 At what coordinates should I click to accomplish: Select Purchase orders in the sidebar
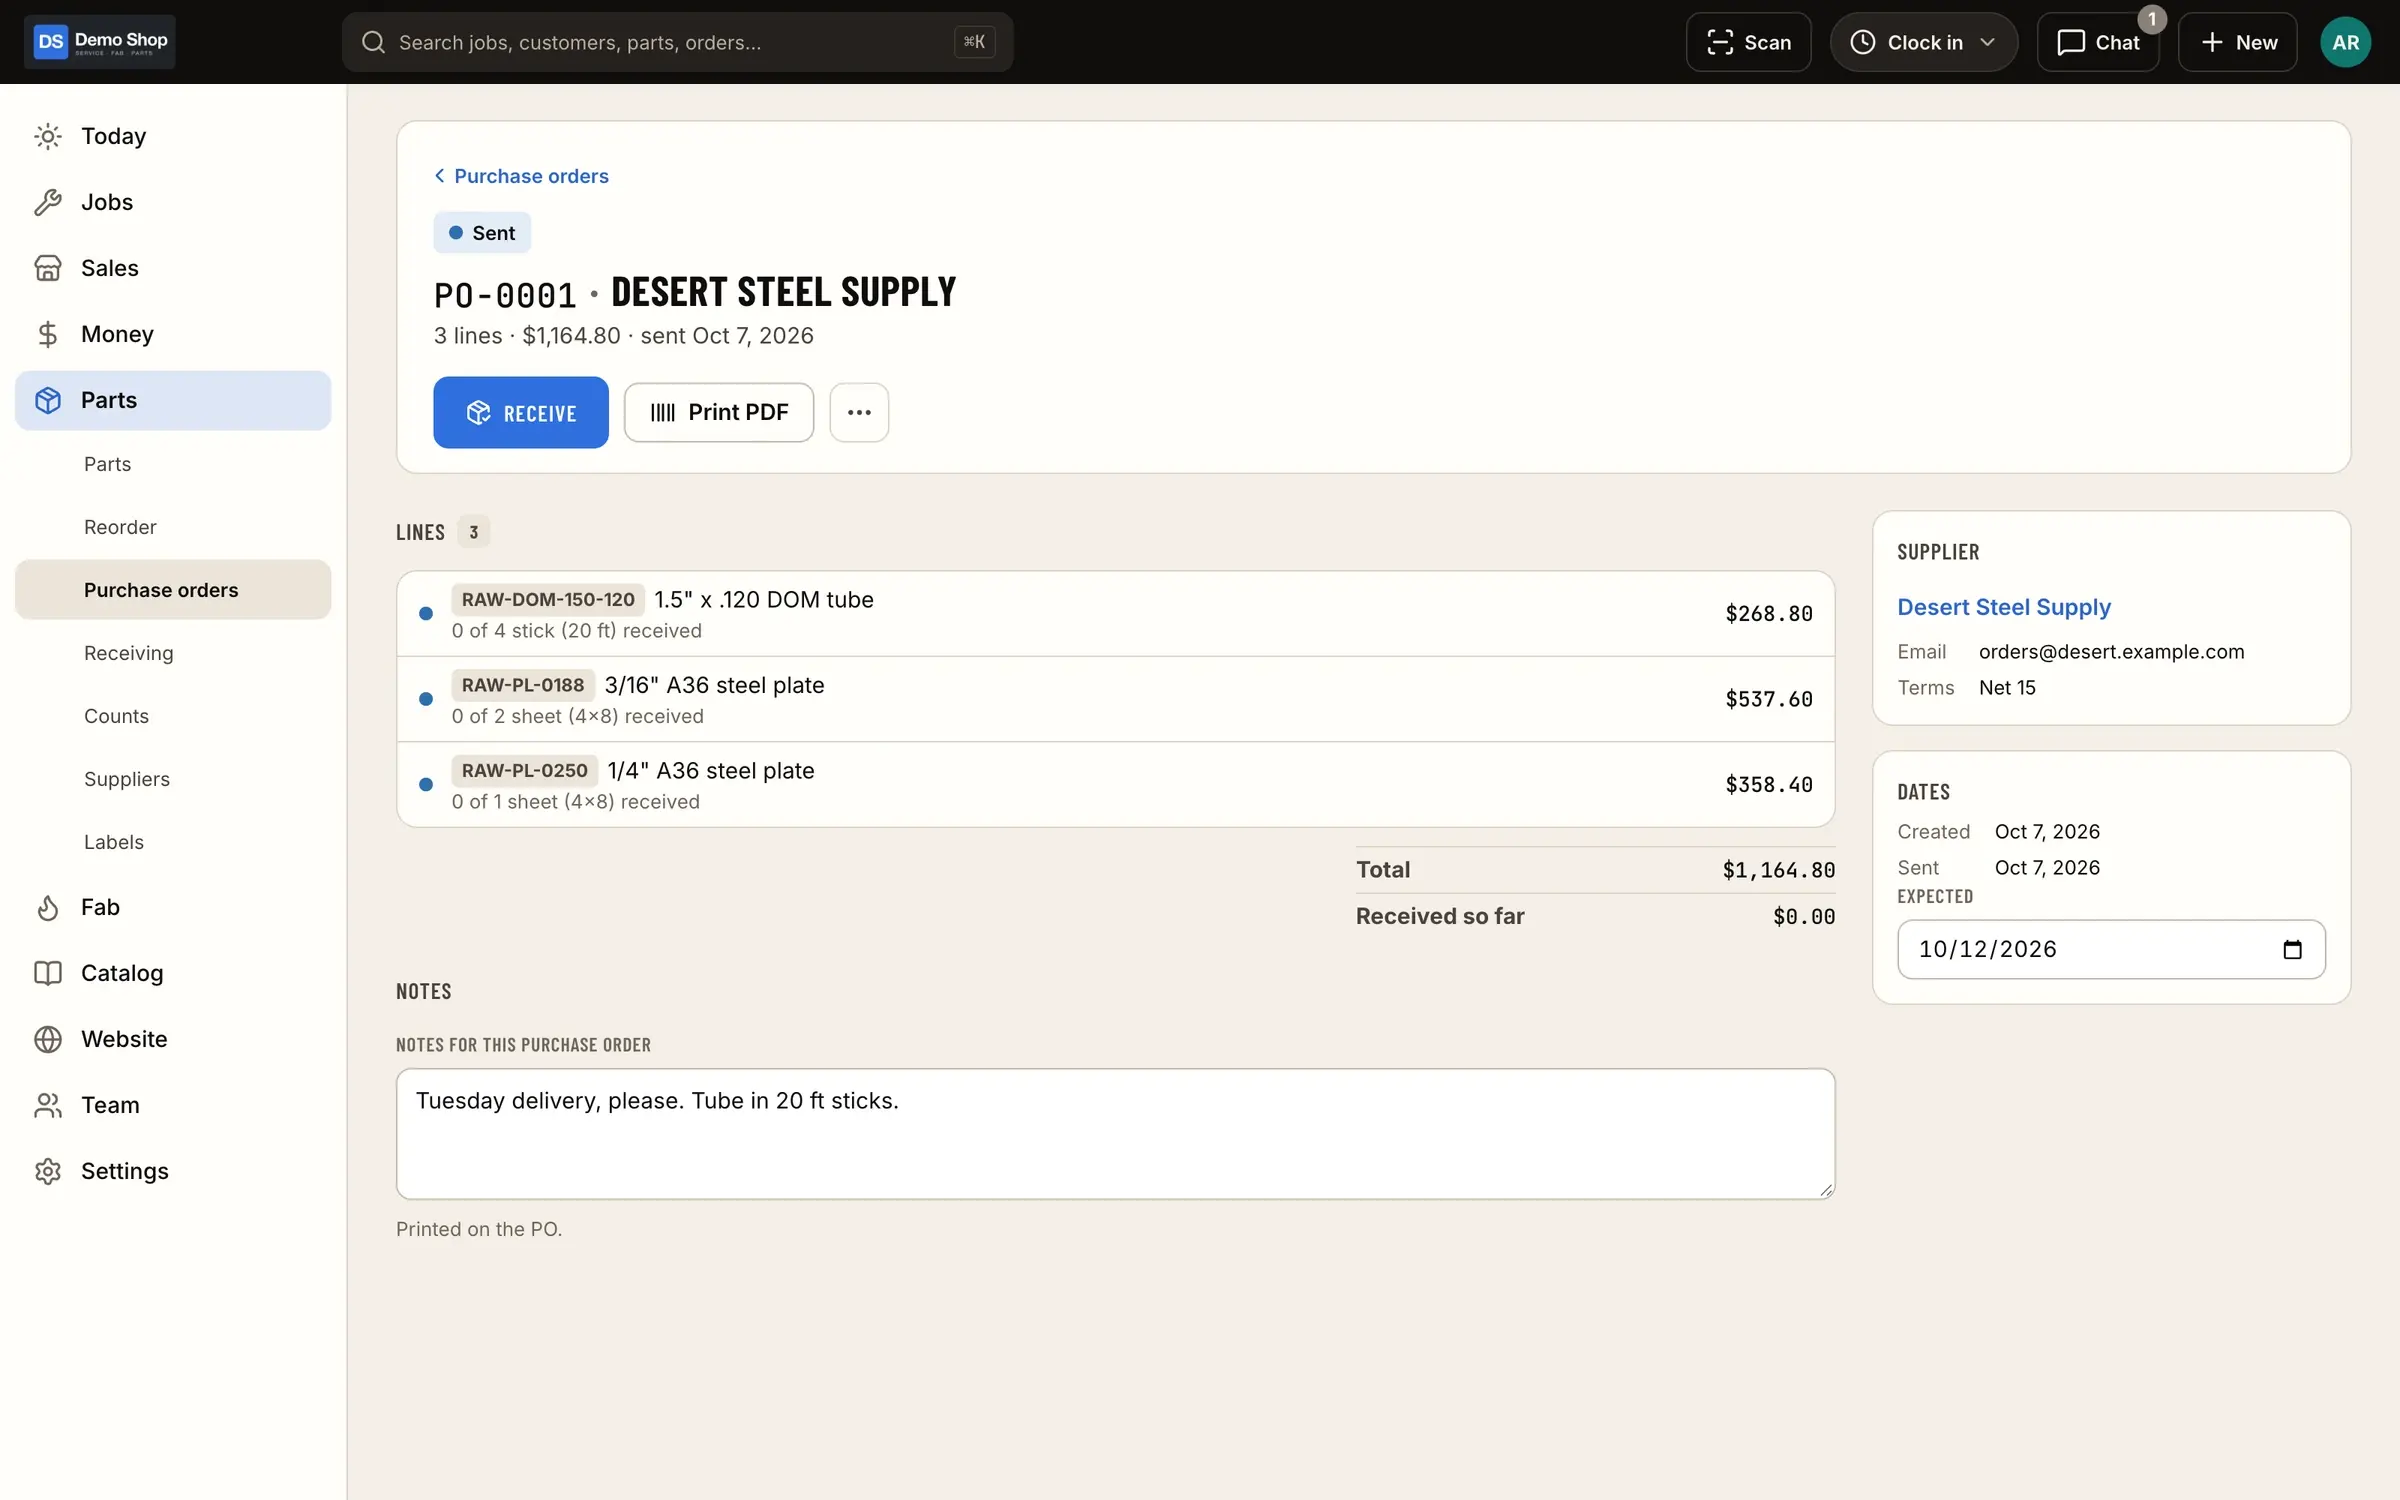point(173,590)
